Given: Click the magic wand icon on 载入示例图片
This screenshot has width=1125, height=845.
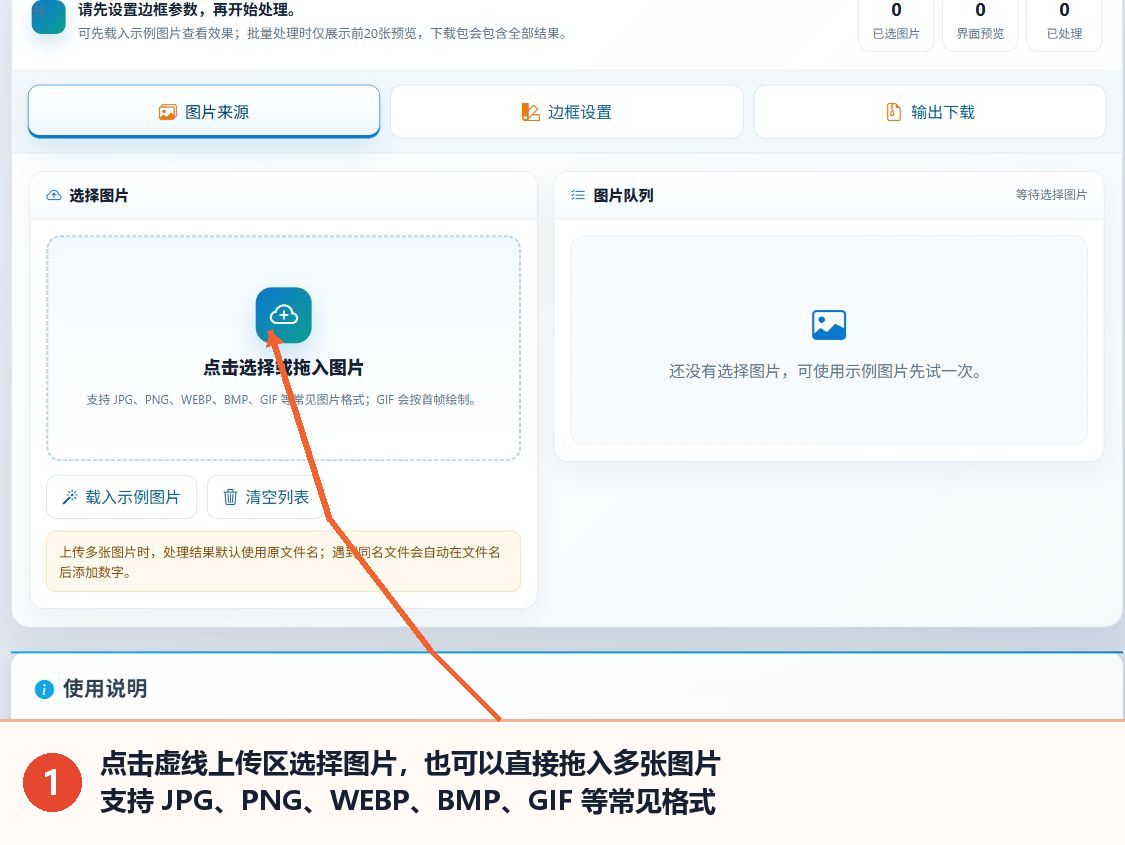Looking at the screenshot, I should 70,497.
